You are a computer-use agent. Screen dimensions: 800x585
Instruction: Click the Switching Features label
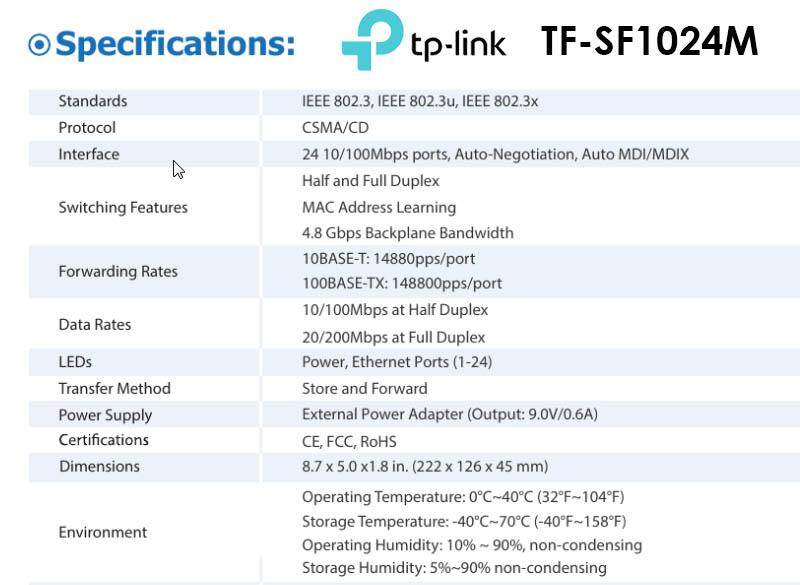[123, 207]
